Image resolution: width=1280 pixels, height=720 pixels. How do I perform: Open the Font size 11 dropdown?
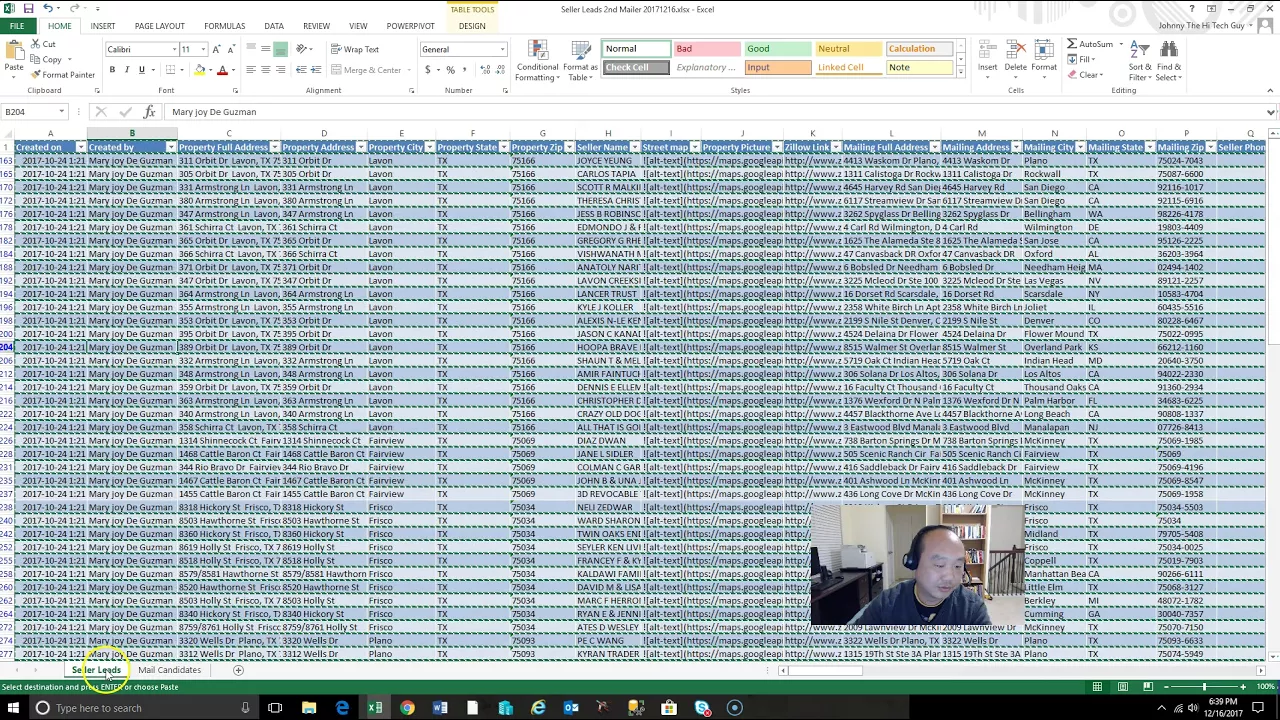(x=203, y=49)
